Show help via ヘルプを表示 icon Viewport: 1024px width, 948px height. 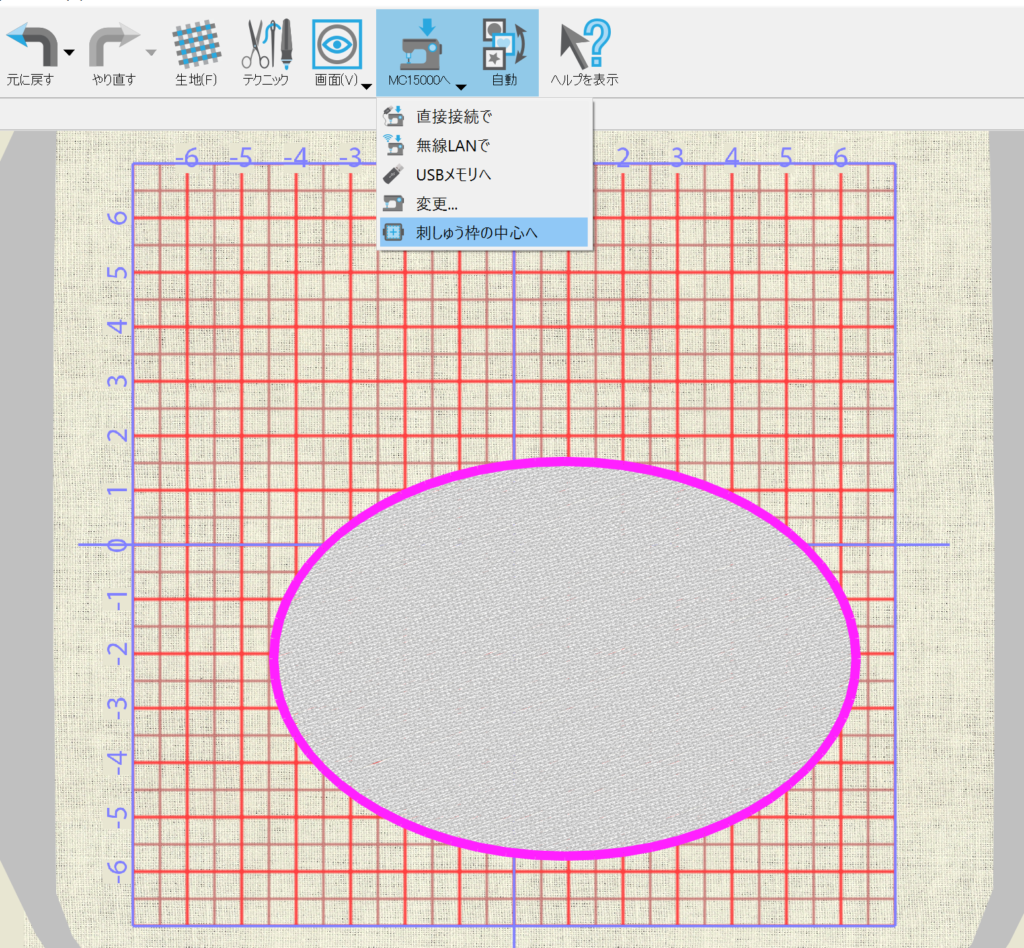(x=584, y=44)
